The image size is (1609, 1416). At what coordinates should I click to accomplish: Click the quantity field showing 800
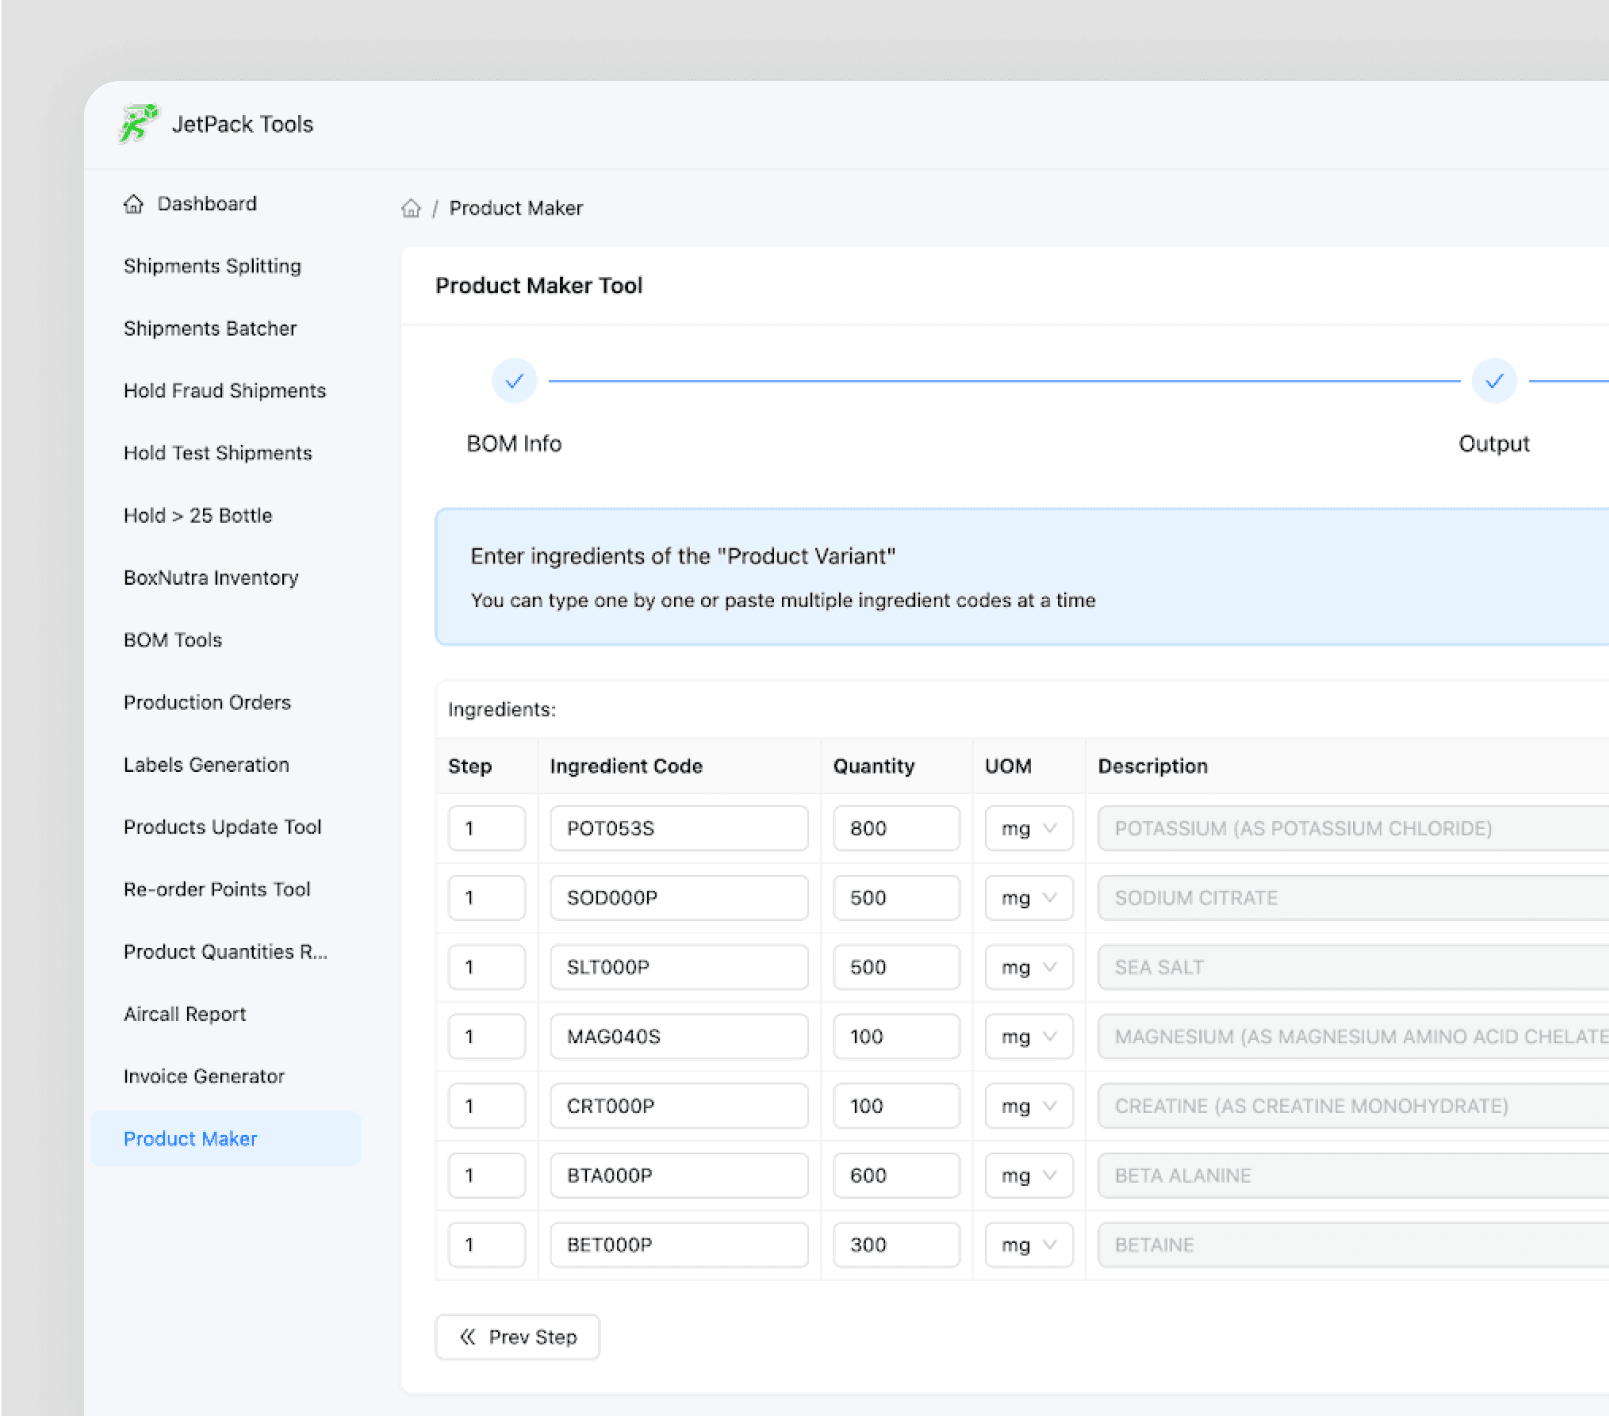tap(895, 828)
